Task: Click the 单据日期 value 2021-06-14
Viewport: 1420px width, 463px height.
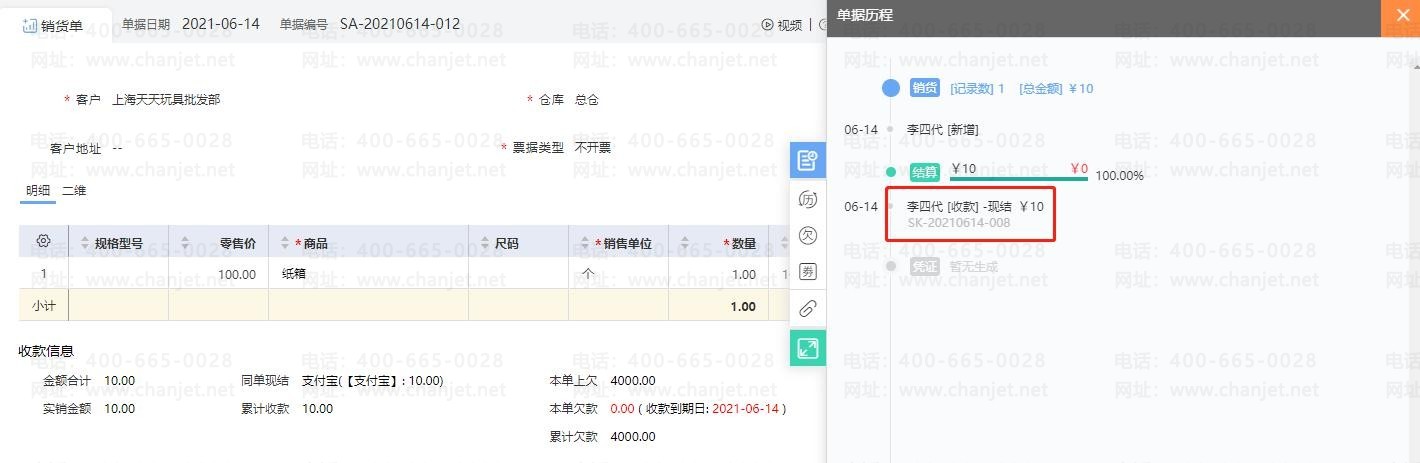Action: tap(221, 24)
